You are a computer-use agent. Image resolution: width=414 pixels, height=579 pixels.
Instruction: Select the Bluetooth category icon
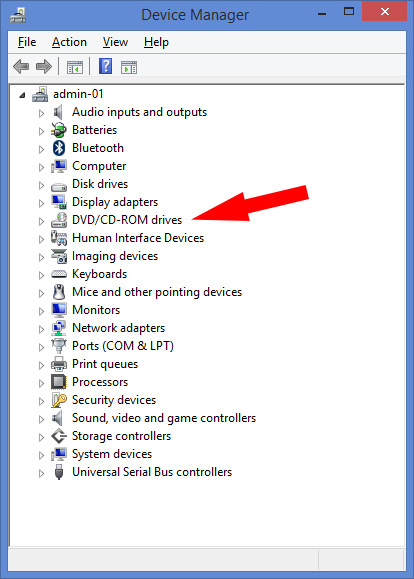click(59, 148)
